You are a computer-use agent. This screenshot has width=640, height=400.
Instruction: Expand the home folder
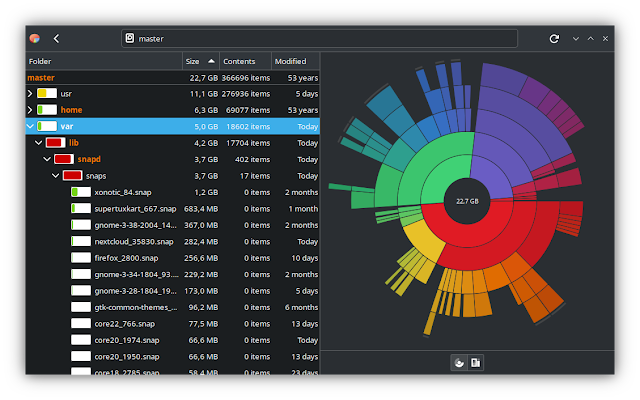coord(30,110)
